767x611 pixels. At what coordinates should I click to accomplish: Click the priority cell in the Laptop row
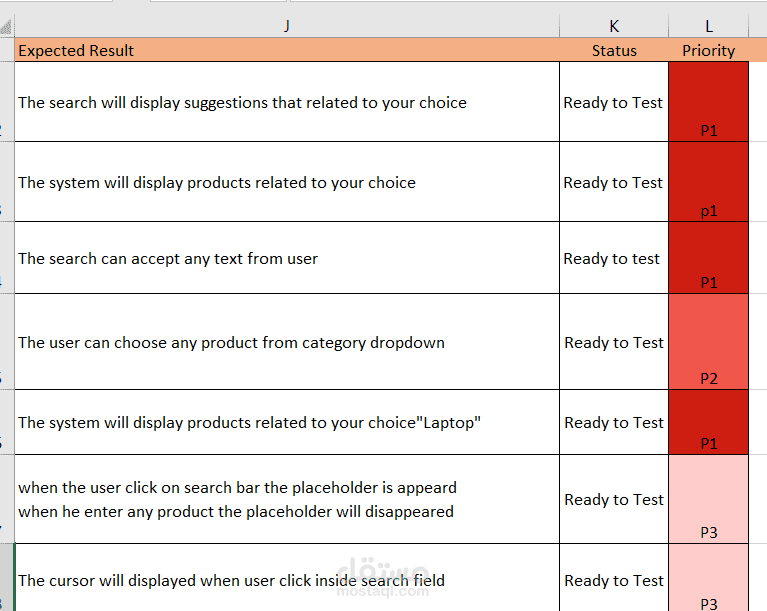[708, 422]
